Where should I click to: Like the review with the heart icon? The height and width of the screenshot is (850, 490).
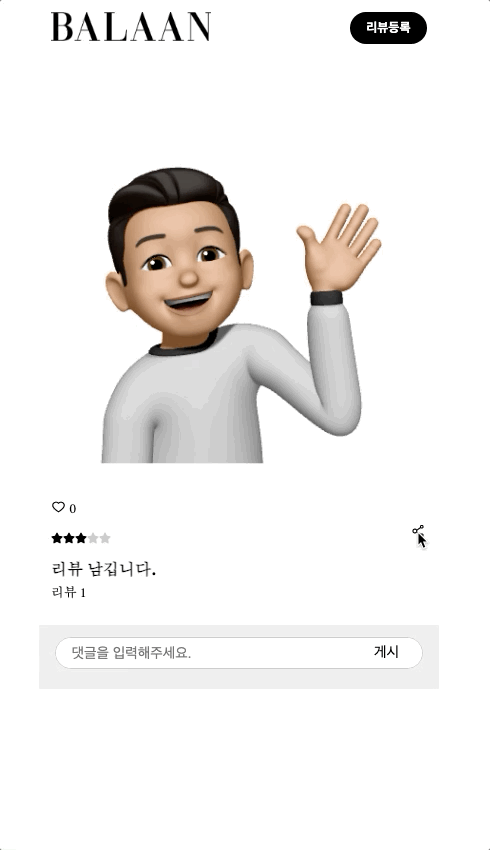[x=58, y=507]
